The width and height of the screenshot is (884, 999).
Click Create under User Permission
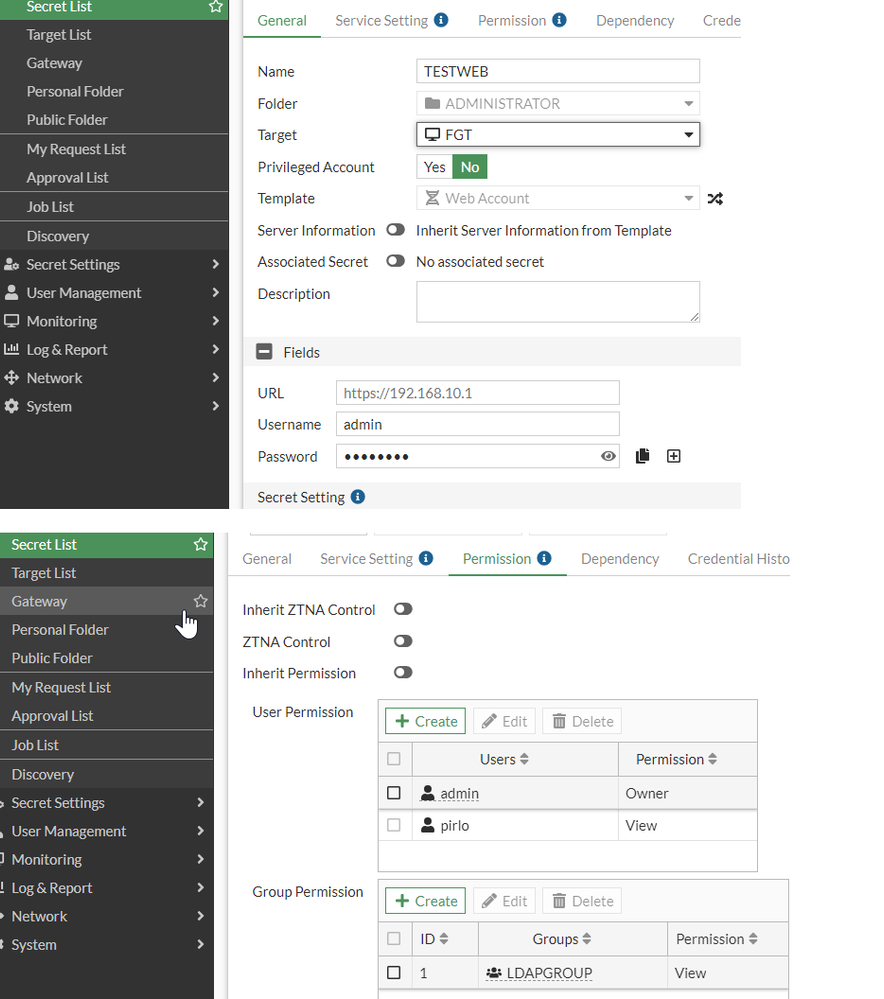pyautogui.click(x=425, y=721)
